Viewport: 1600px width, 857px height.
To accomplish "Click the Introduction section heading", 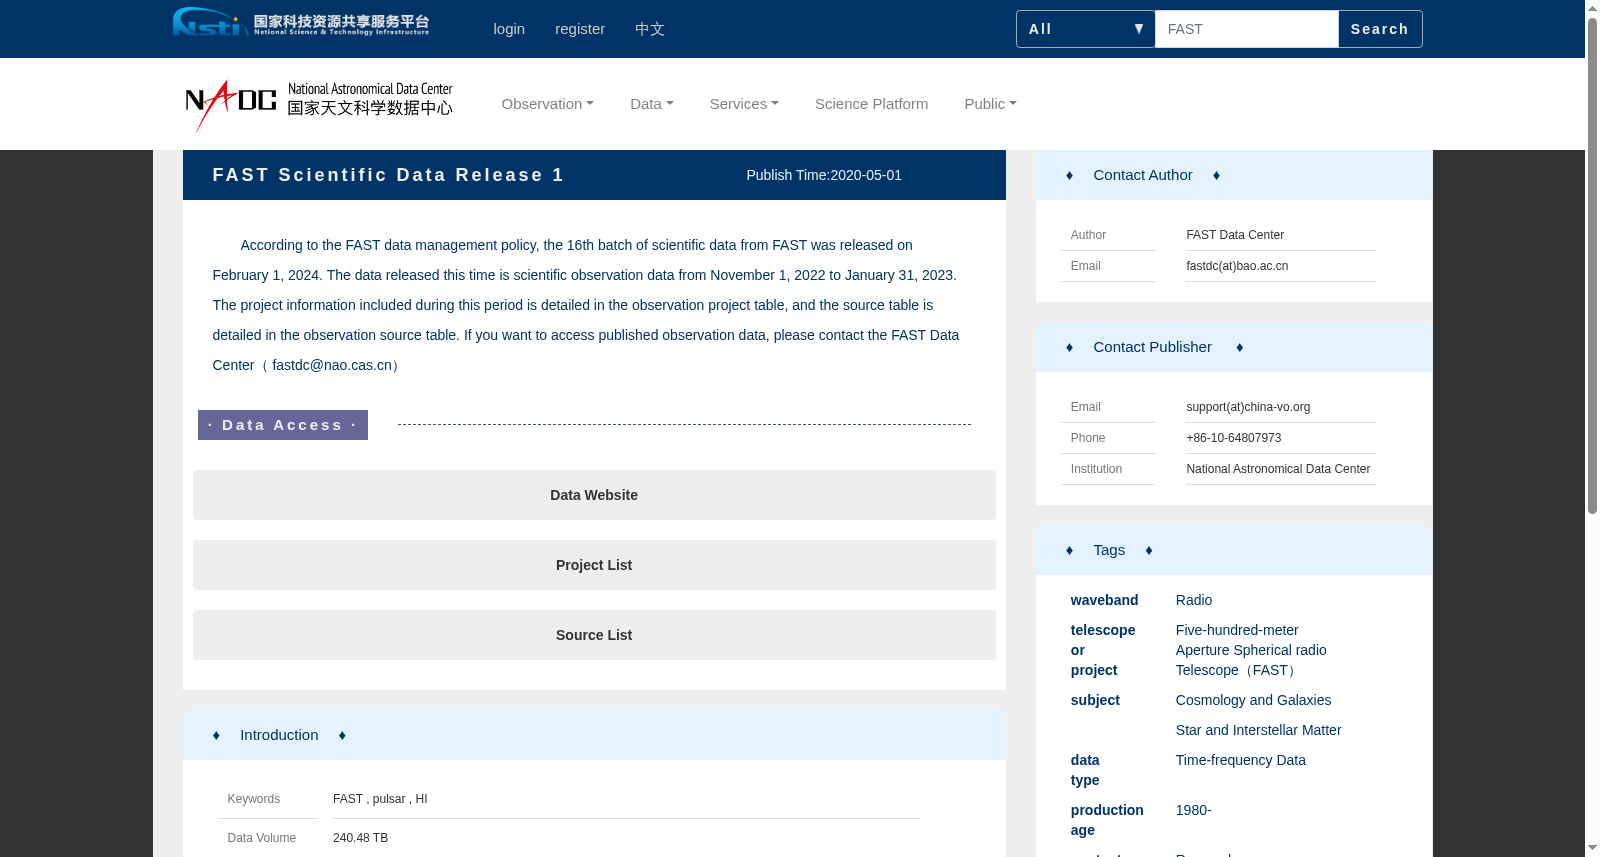I will (x=279, y=735).
